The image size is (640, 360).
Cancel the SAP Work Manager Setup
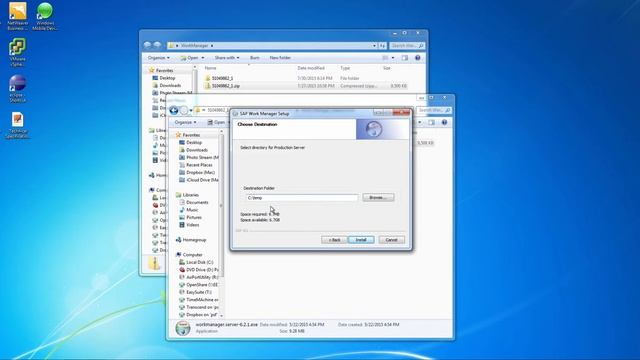[x=391, y=240]
